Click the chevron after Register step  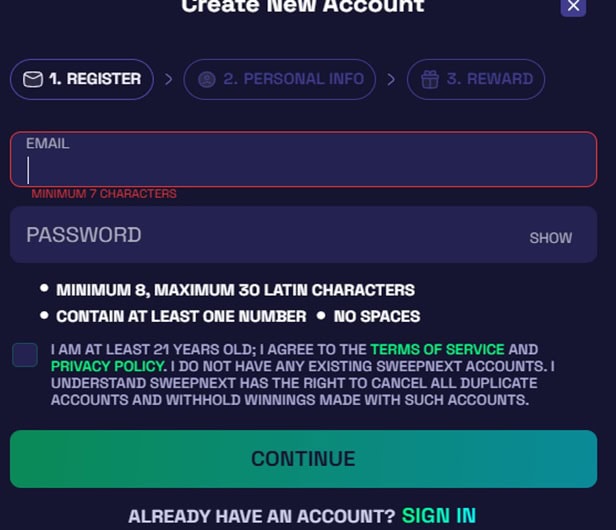tap(169, 80)
